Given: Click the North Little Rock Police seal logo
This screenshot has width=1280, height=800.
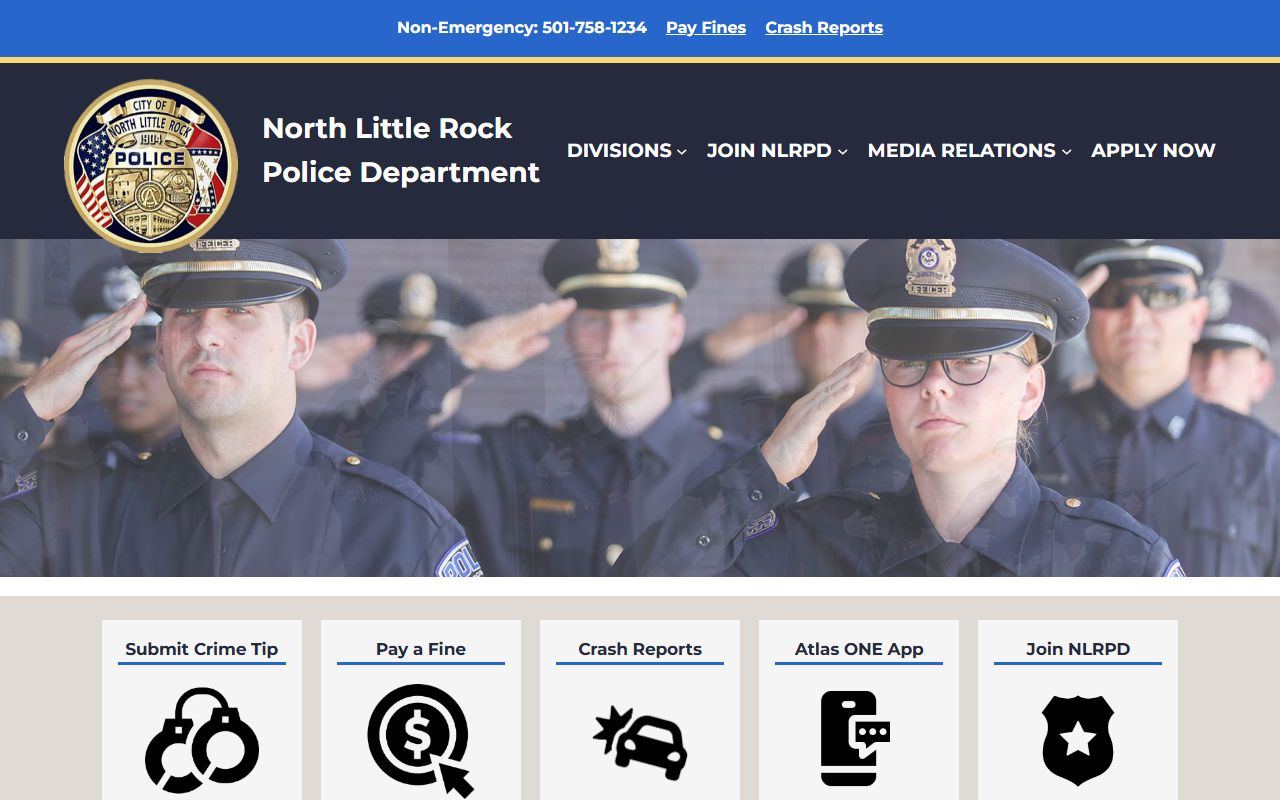Looking at the screenshot, I should 151,166.
